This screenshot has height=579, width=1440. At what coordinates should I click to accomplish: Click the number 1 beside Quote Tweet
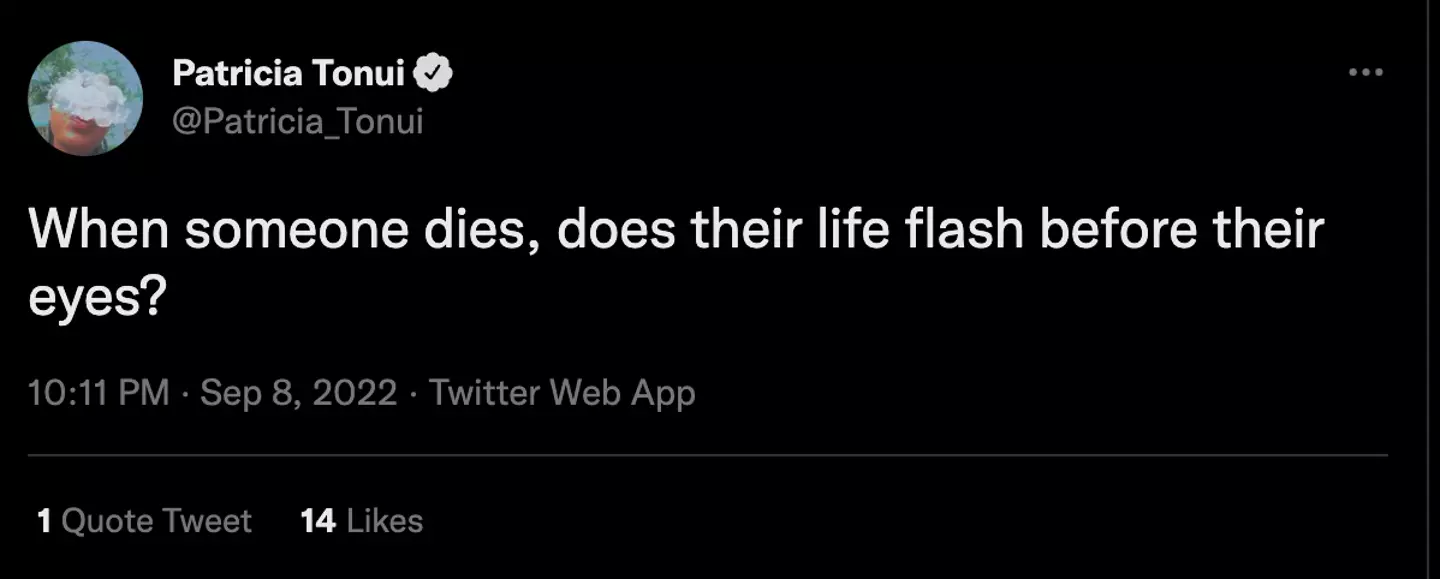pos(44,521)
